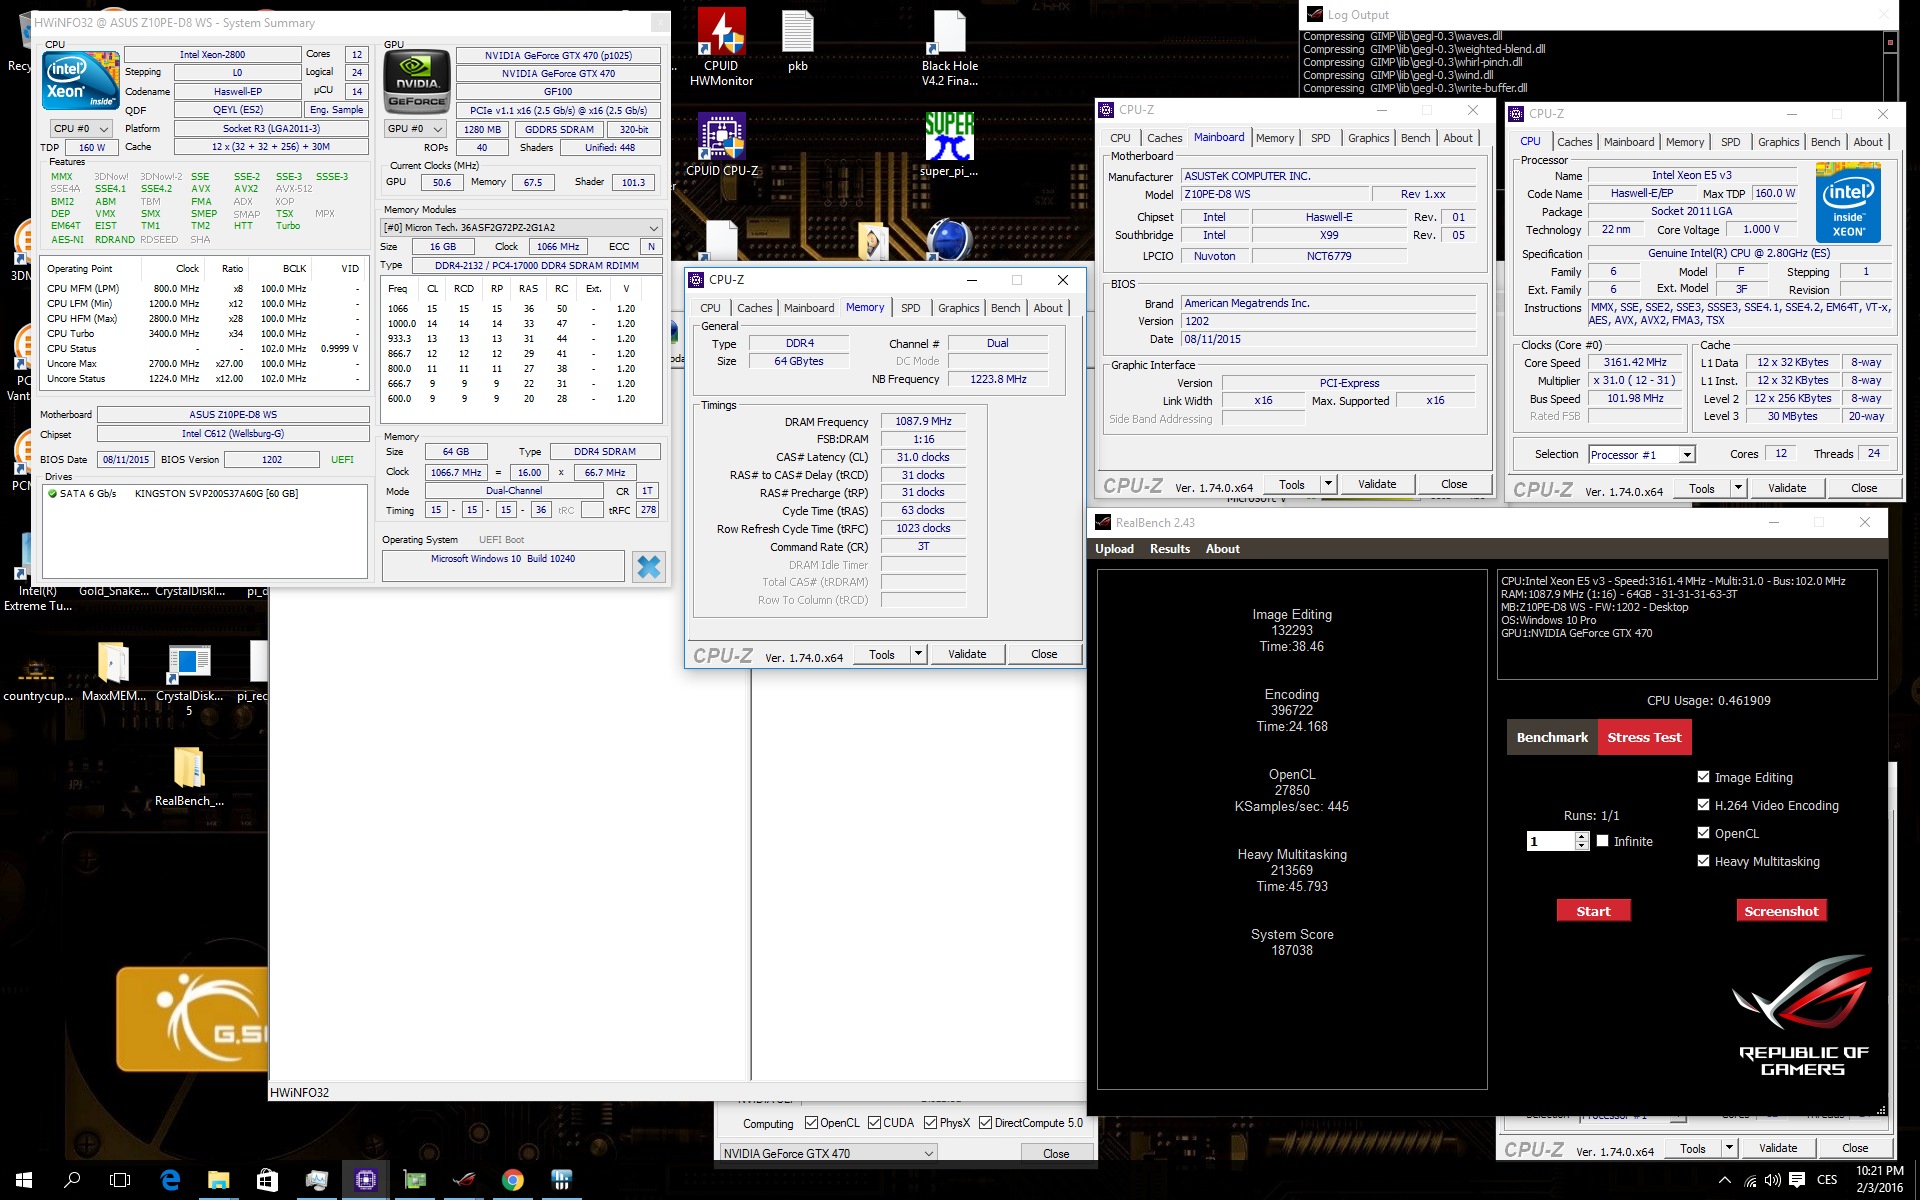Screen dimensions: 1920x1200
Task: Open the Windows Store taskbar icon
Action: [267, 1180]
